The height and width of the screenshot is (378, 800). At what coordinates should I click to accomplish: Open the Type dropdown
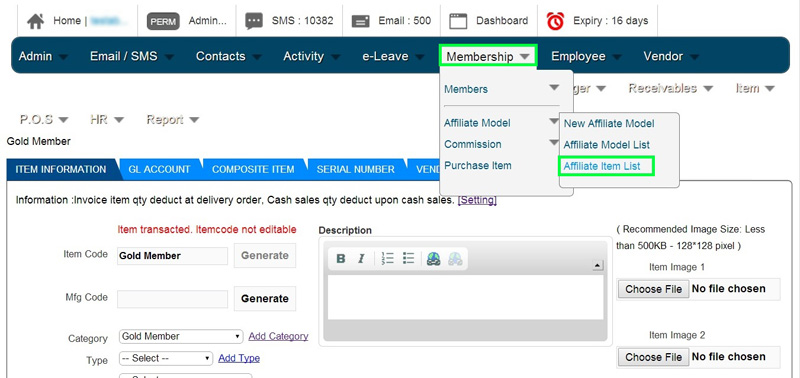(x=166, y=359)
